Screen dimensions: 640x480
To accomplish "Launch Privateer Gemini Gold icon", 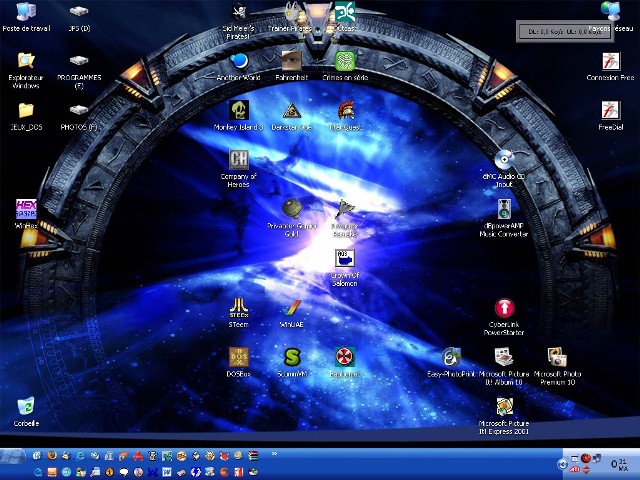I will [x=292, y=218].
